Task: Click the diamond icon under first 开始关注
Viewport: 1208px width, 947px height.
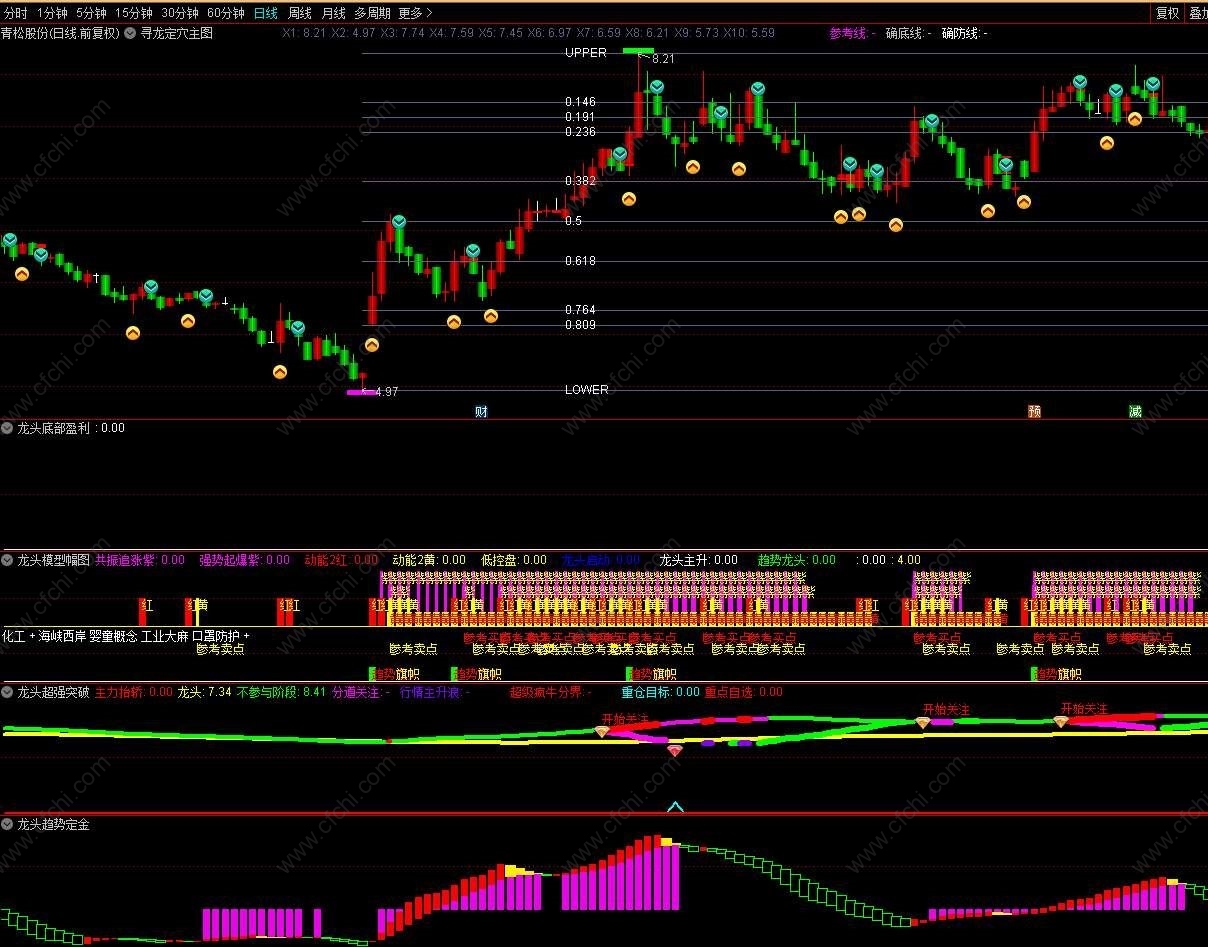Action: point(601,732)
